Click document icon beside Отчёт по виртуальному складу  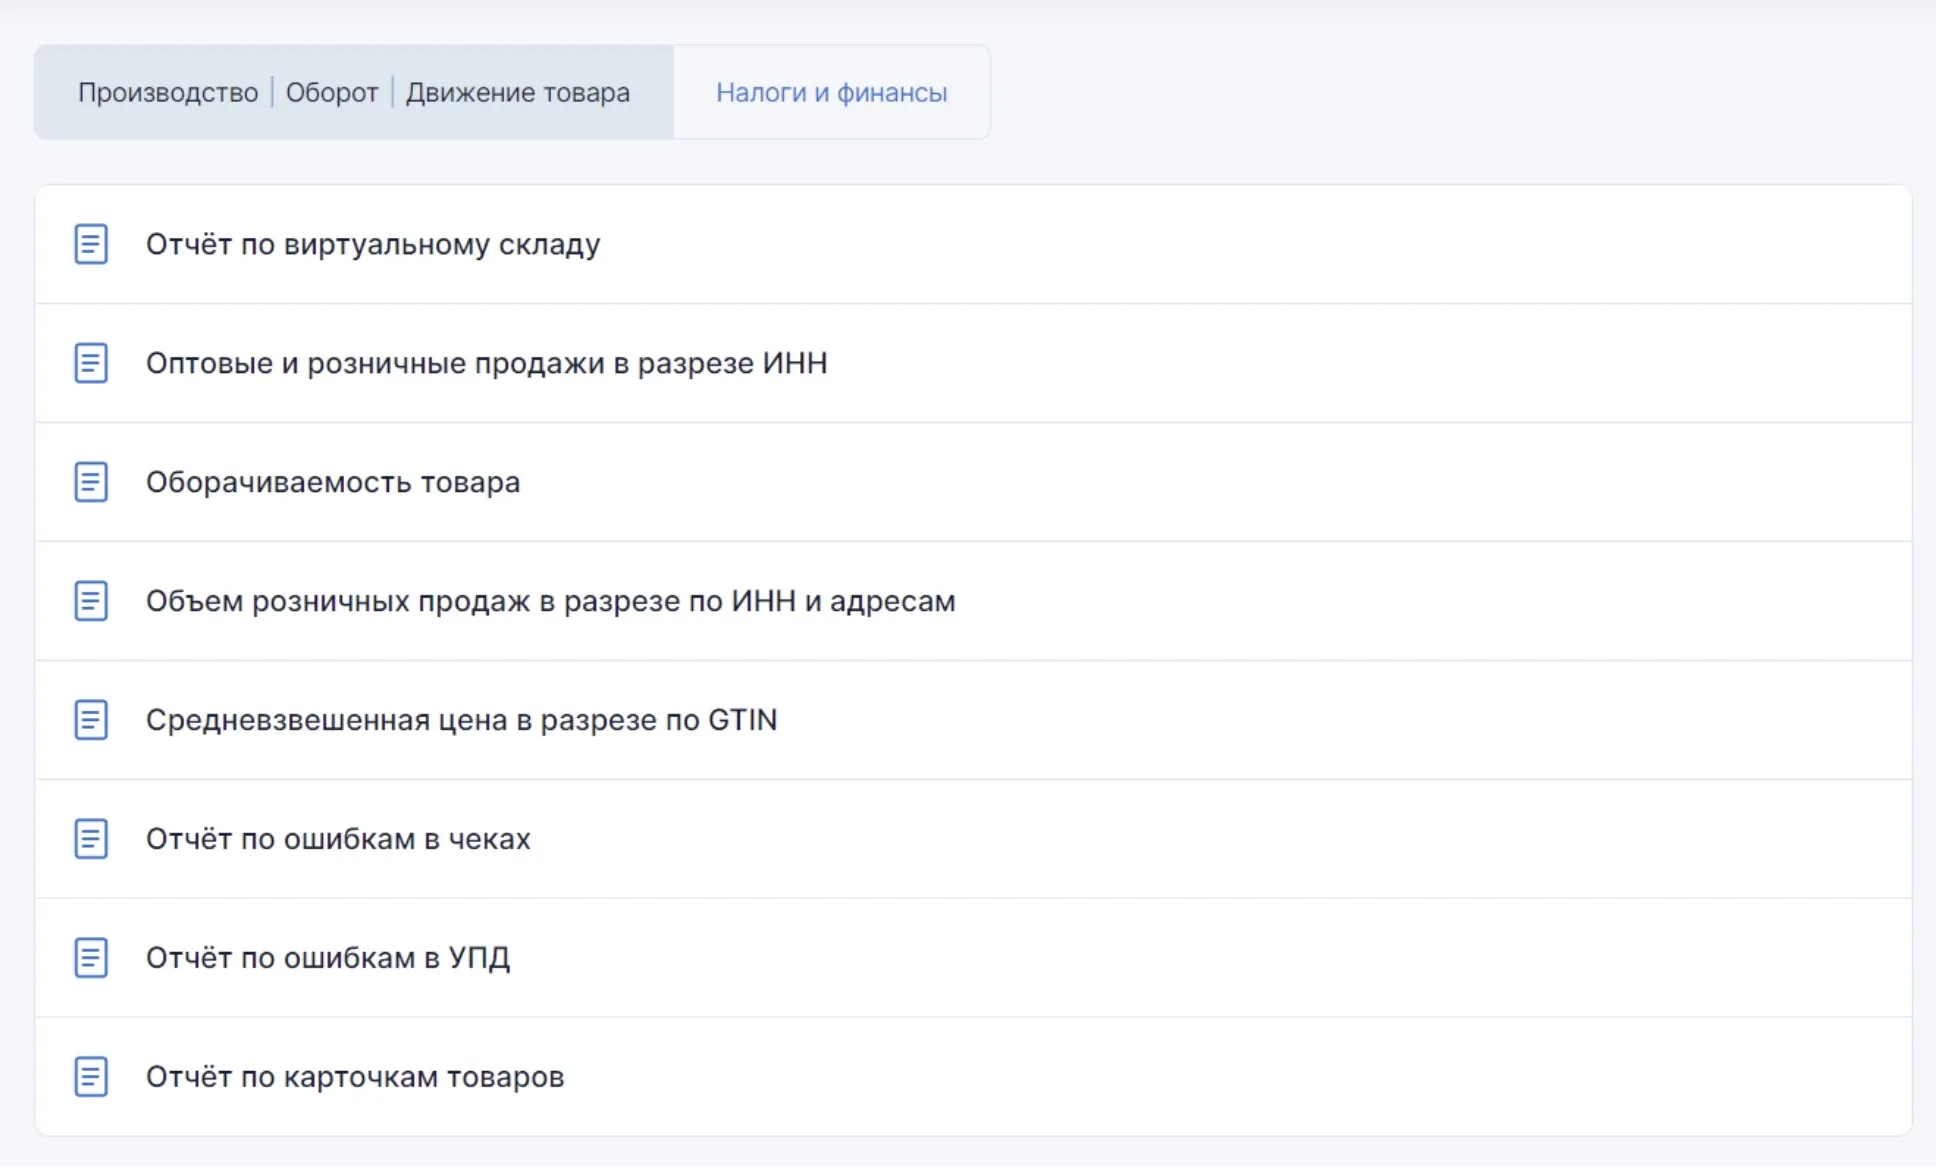coord(91,244)
